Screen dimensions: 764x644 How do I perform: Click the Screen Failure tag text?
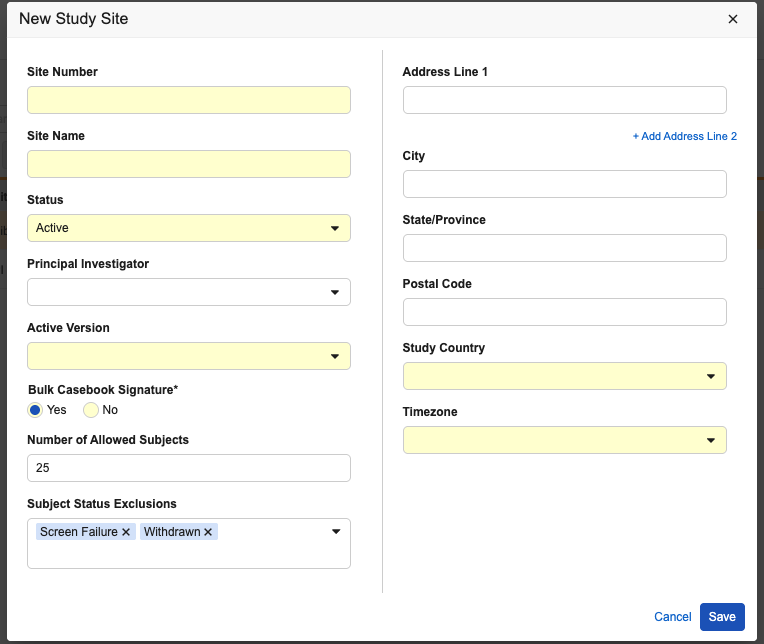[78, 532]
